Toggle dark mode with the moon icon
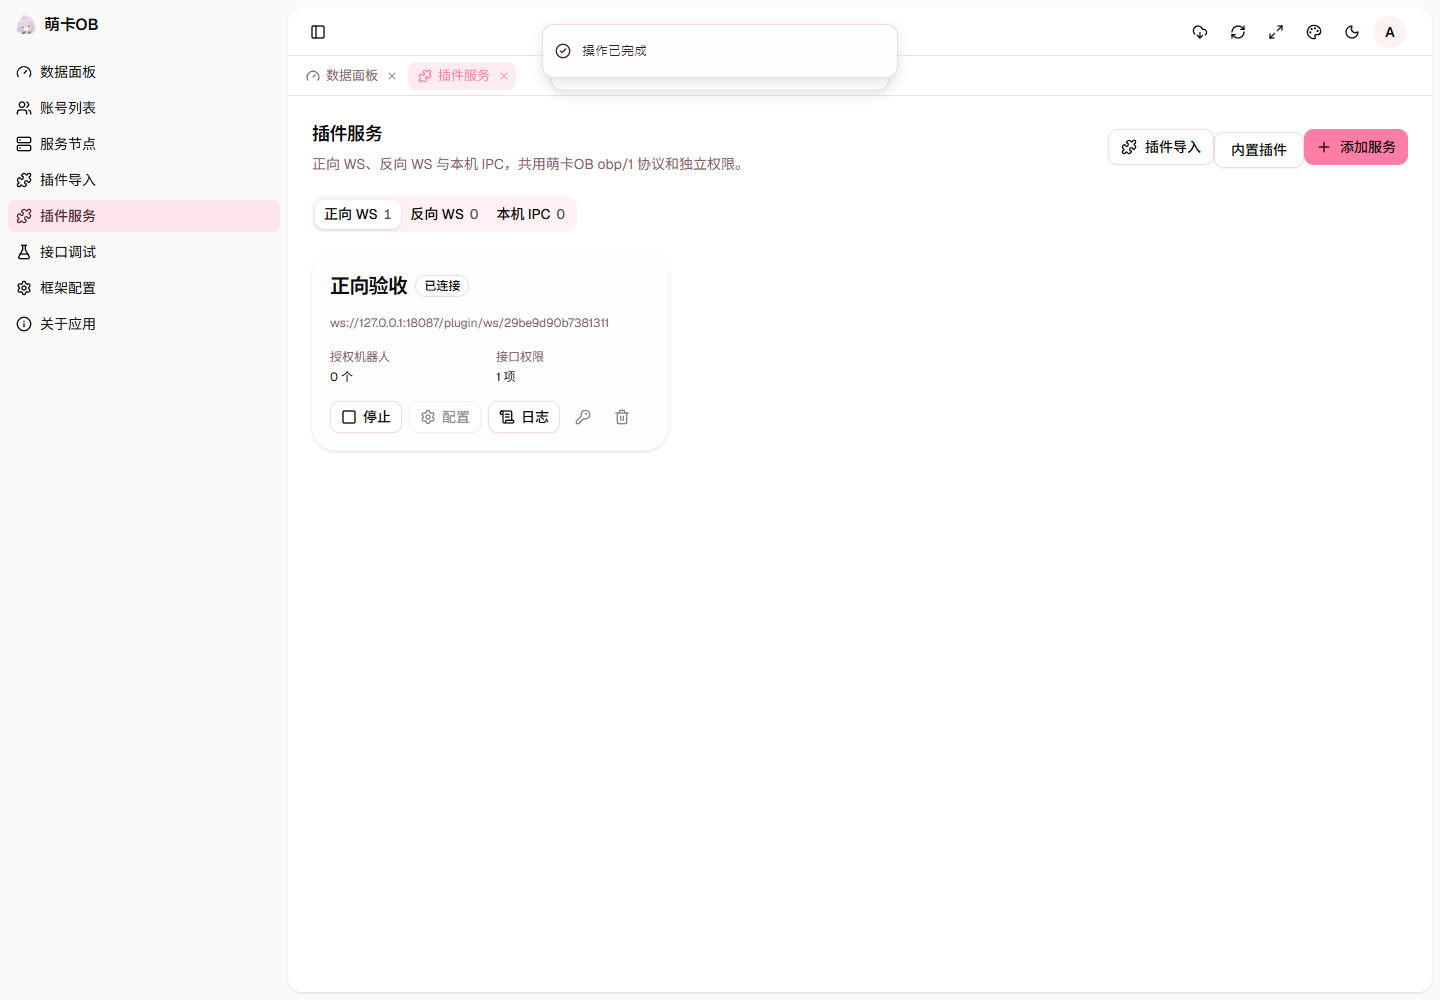The height and width of the screenshot is (1000, 1440). (1352, 32)
